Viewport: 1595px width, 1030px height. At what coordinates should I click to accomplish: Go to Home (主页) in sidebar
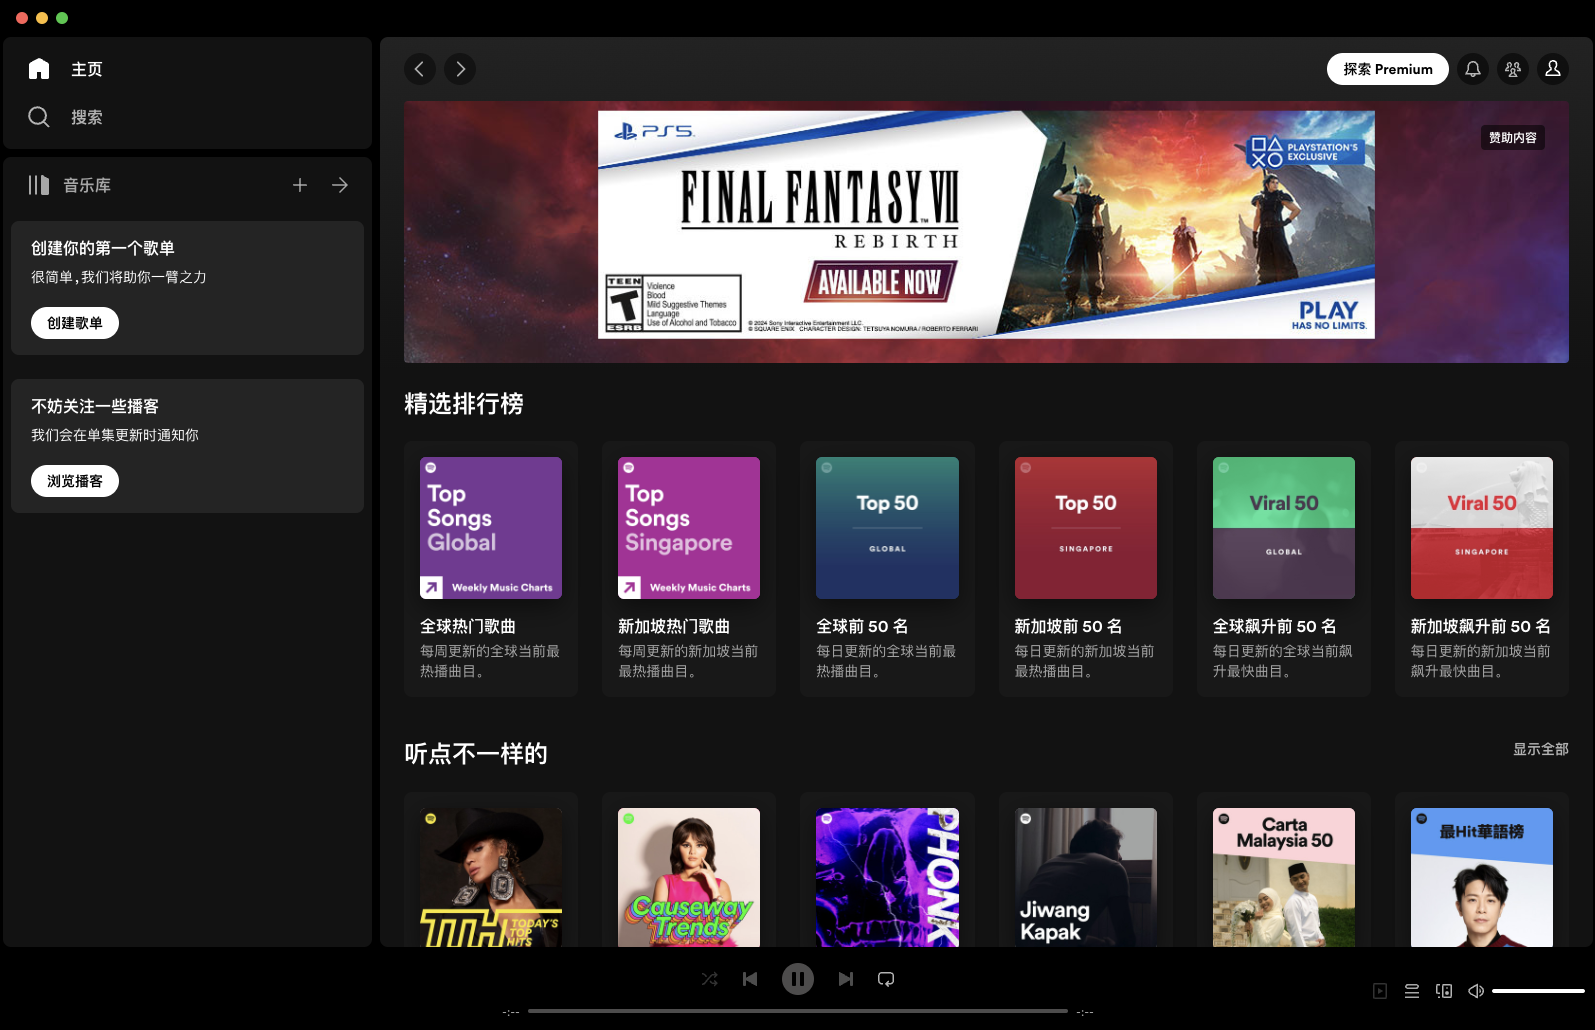click(66, 69)
